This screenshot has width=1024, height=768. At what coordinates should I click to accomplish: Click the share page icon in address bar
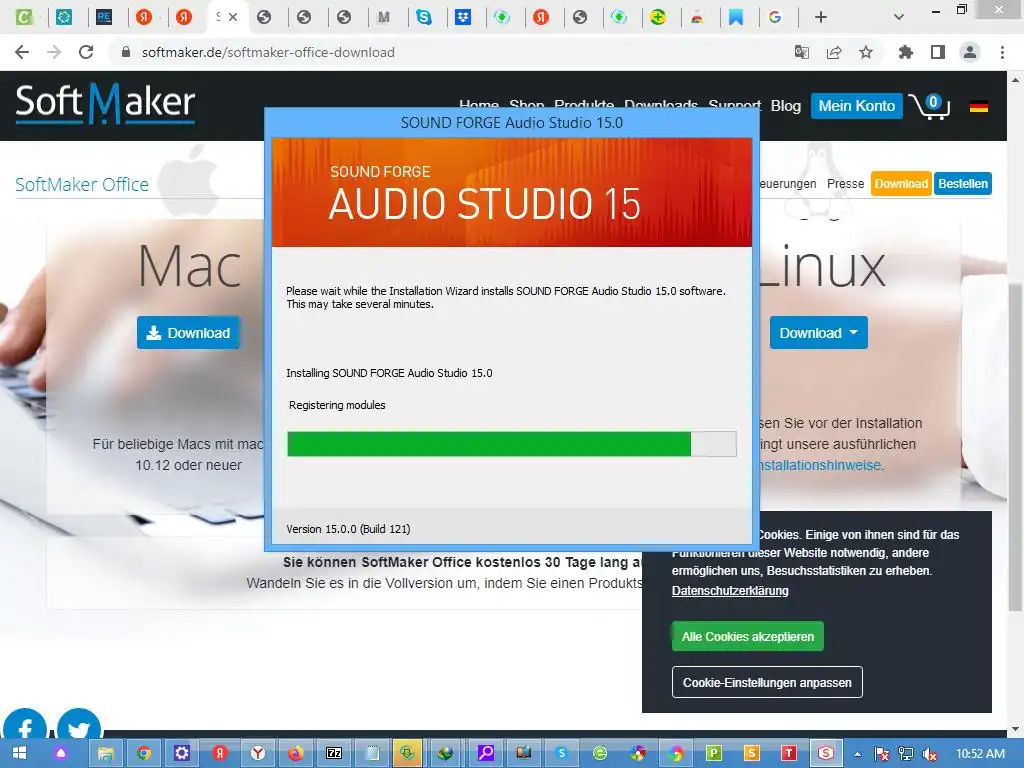834,52
